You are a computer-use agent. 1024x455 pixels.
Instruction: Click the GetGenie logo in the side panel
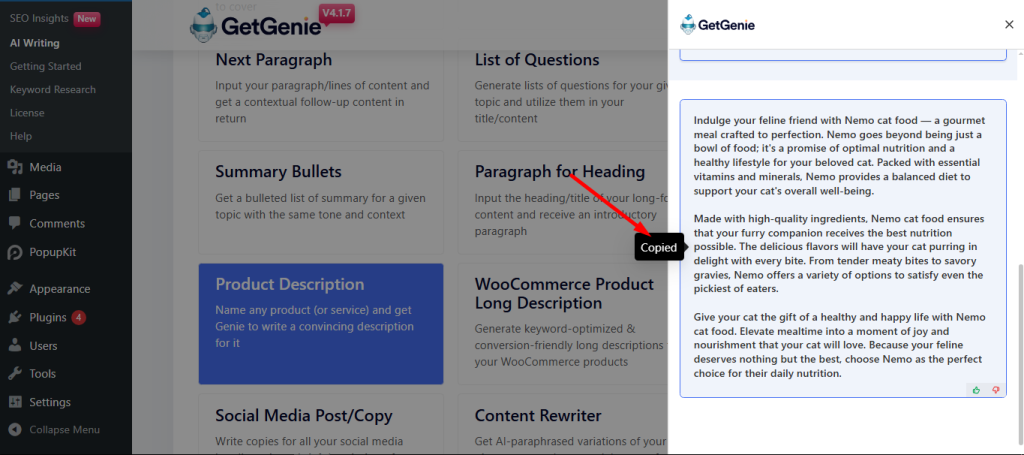[x=718, y=25]
